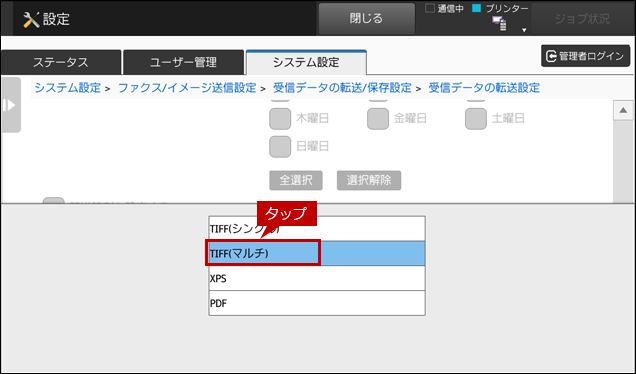Click the wrench settings icon

point(31,19)
